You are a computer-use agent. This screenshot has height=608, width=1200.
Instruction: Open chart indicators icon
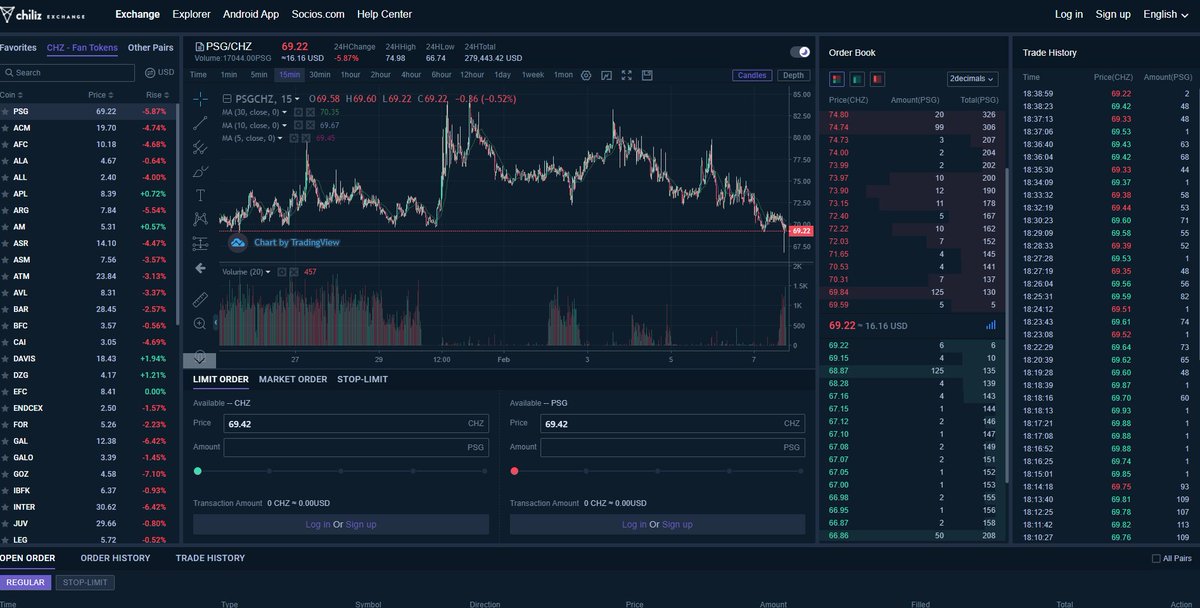608,75
